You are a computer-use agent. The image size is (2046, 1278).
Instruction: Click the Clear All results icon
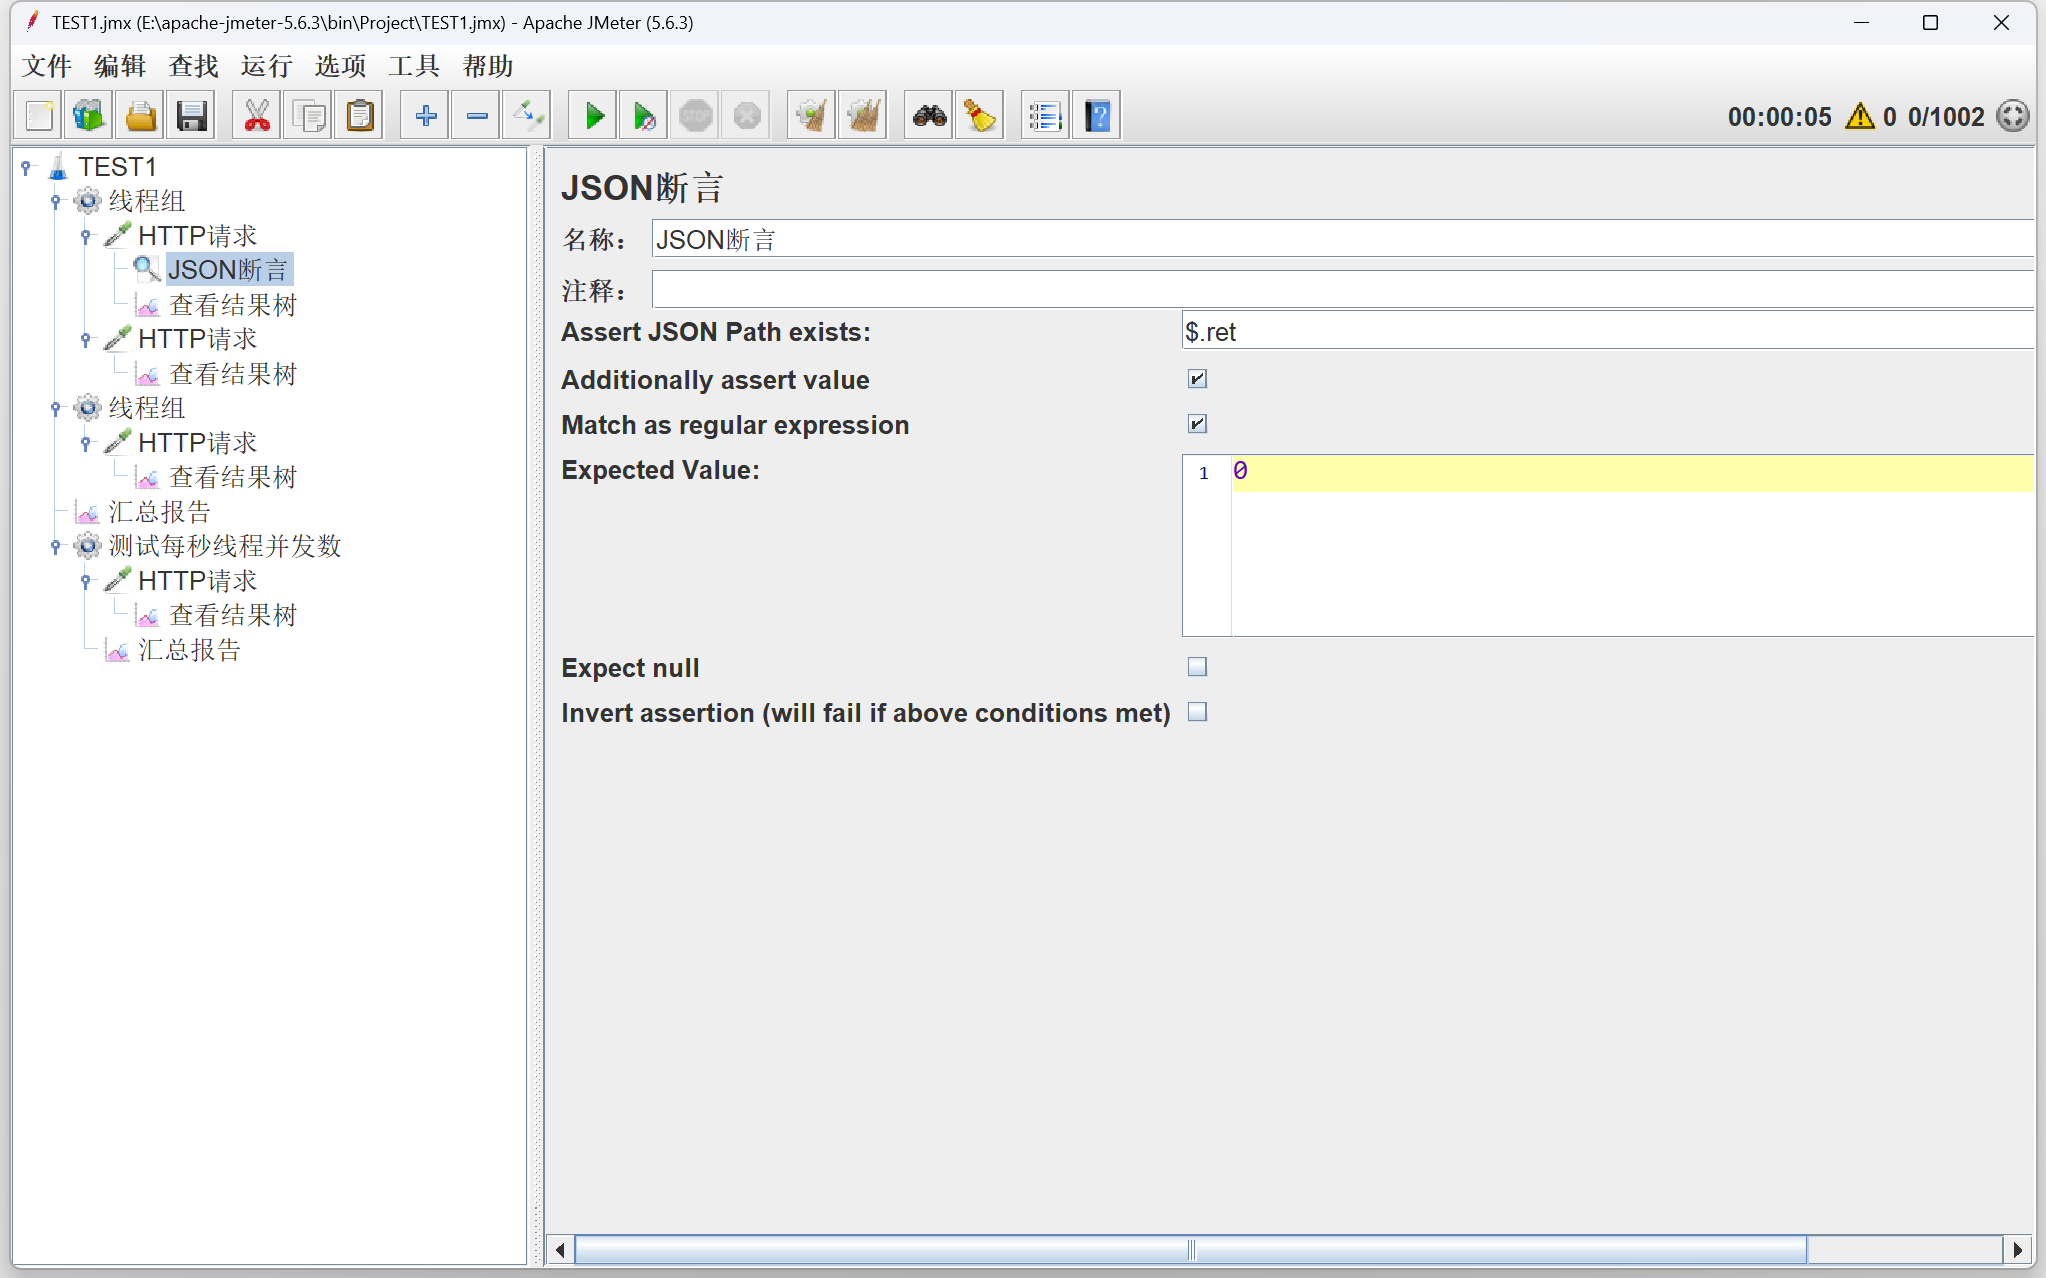863,116
